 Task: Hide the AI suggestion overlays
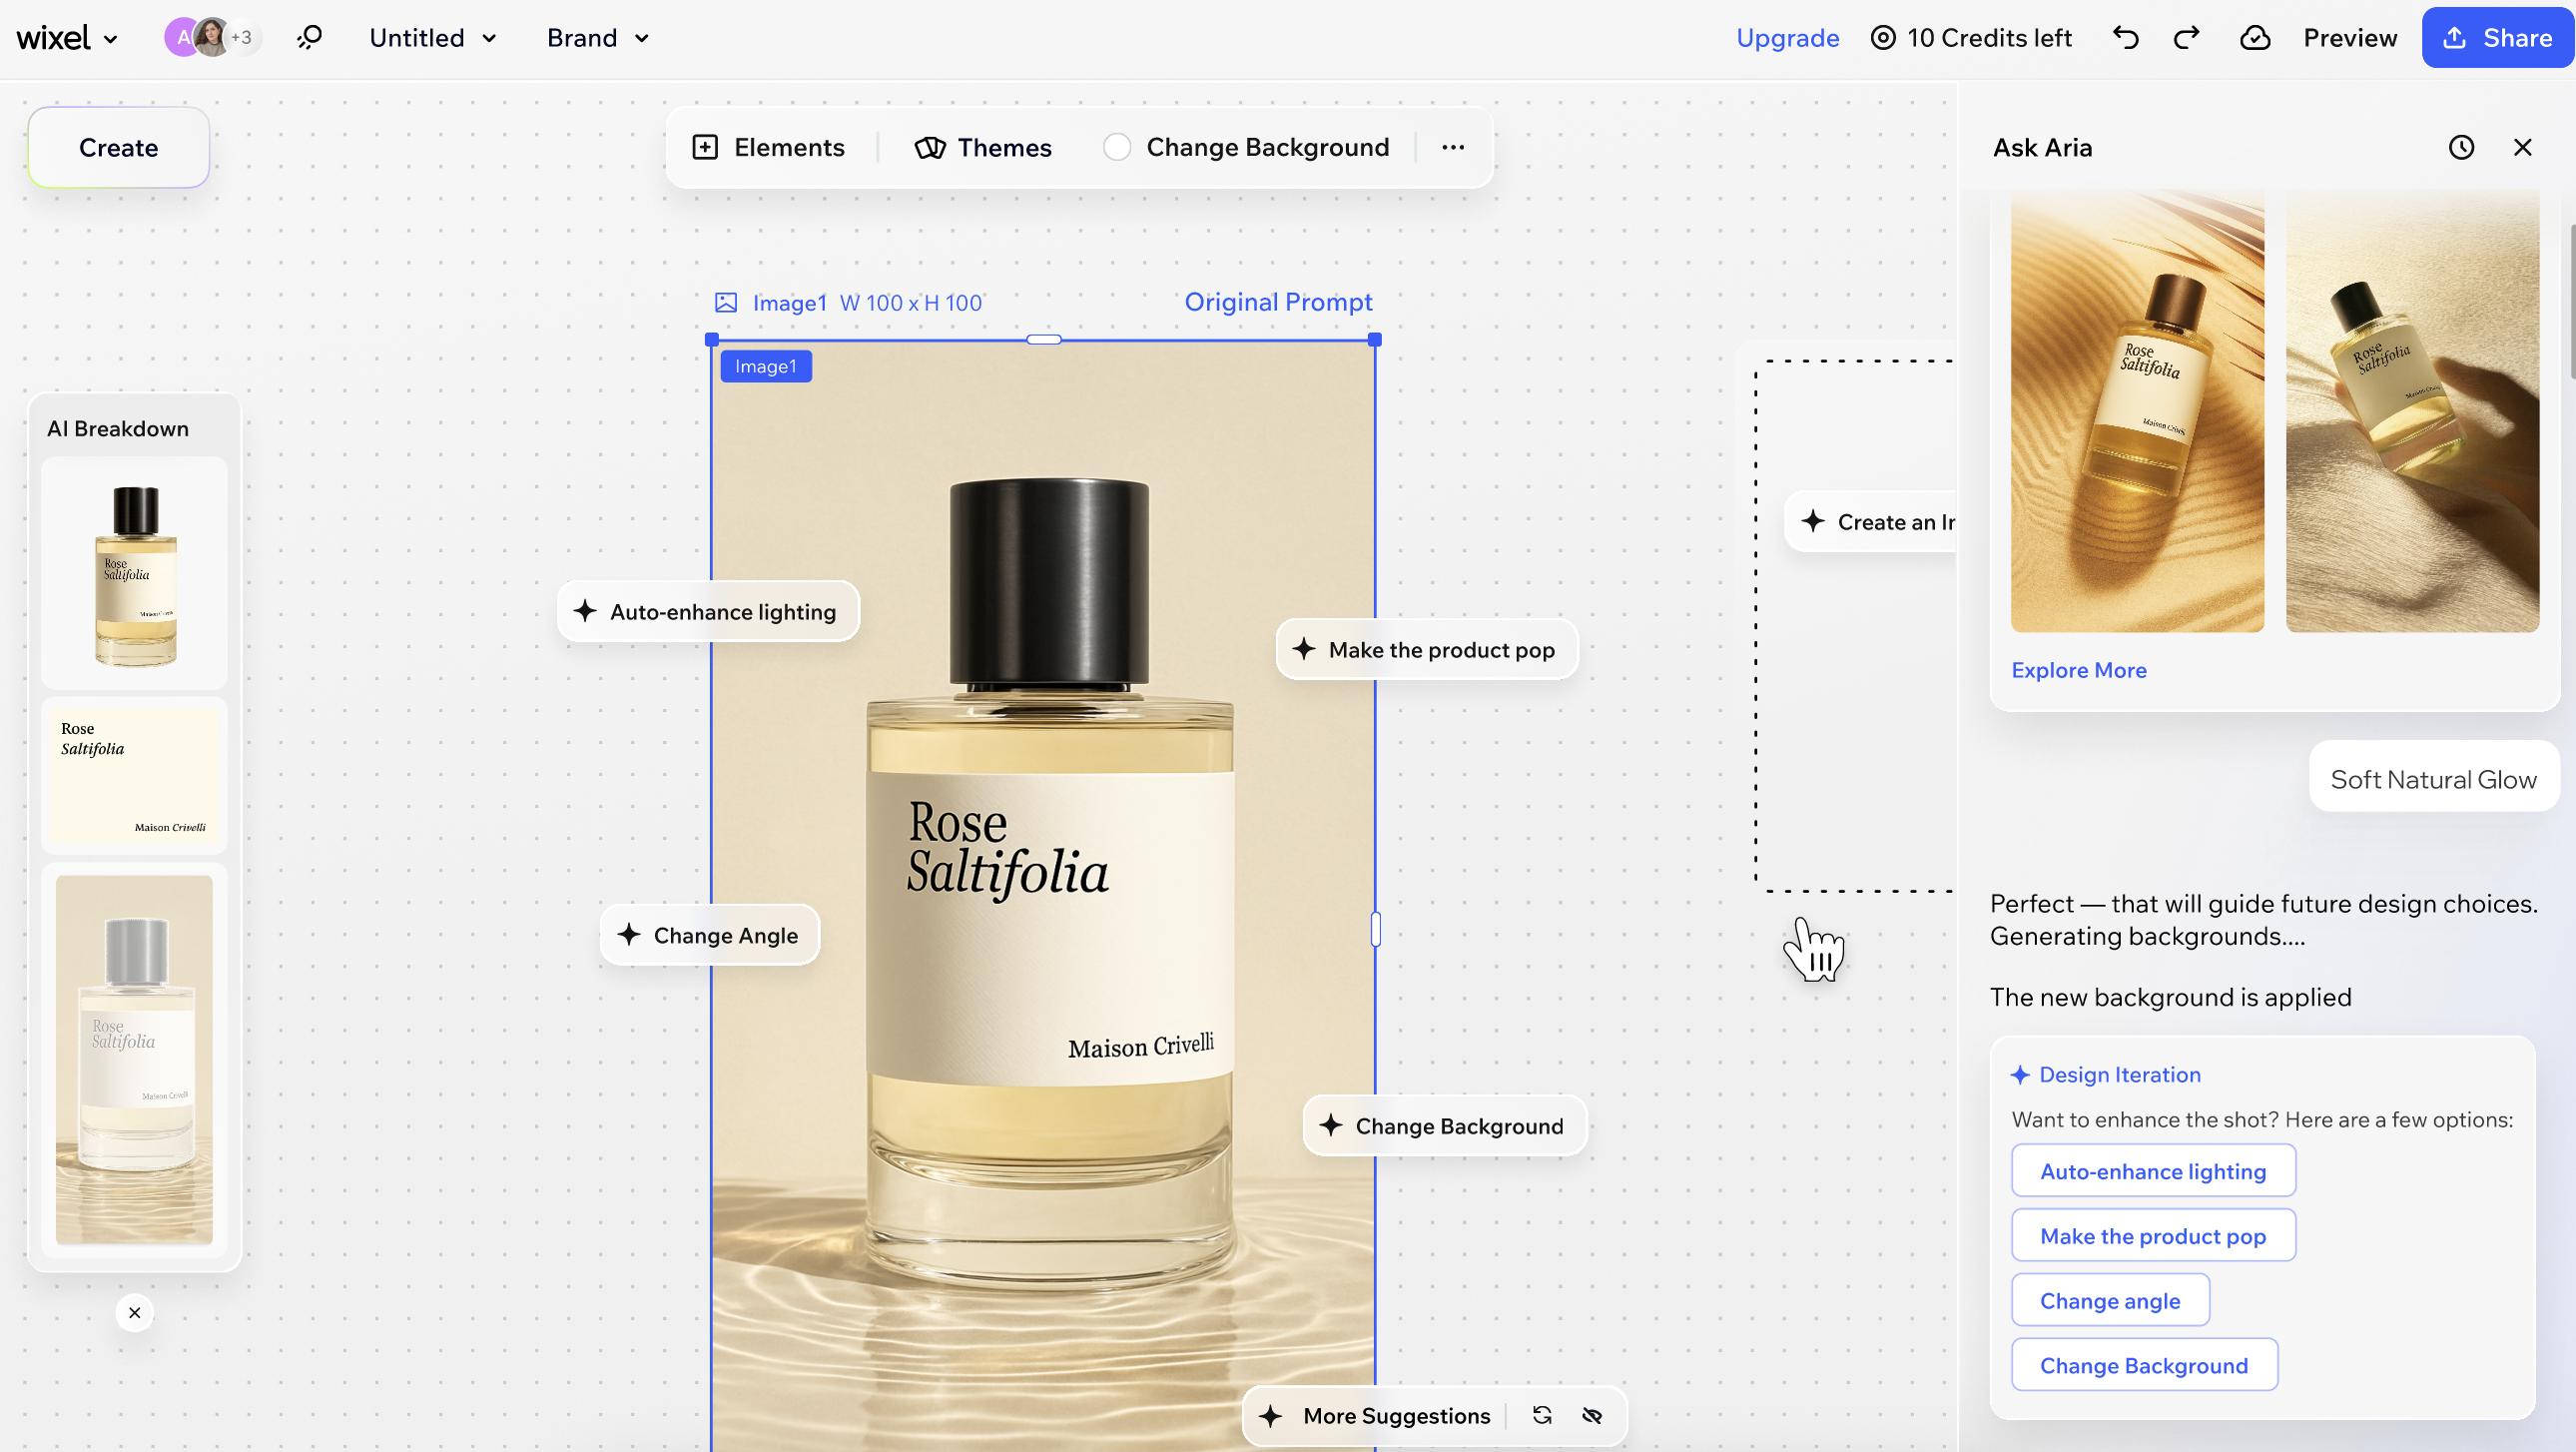(x=1592, y=1415)
